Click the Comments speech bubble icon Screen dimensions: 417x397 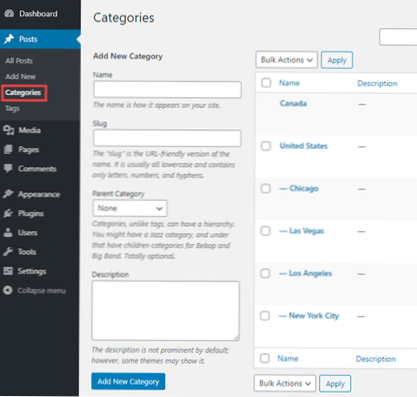8,168
